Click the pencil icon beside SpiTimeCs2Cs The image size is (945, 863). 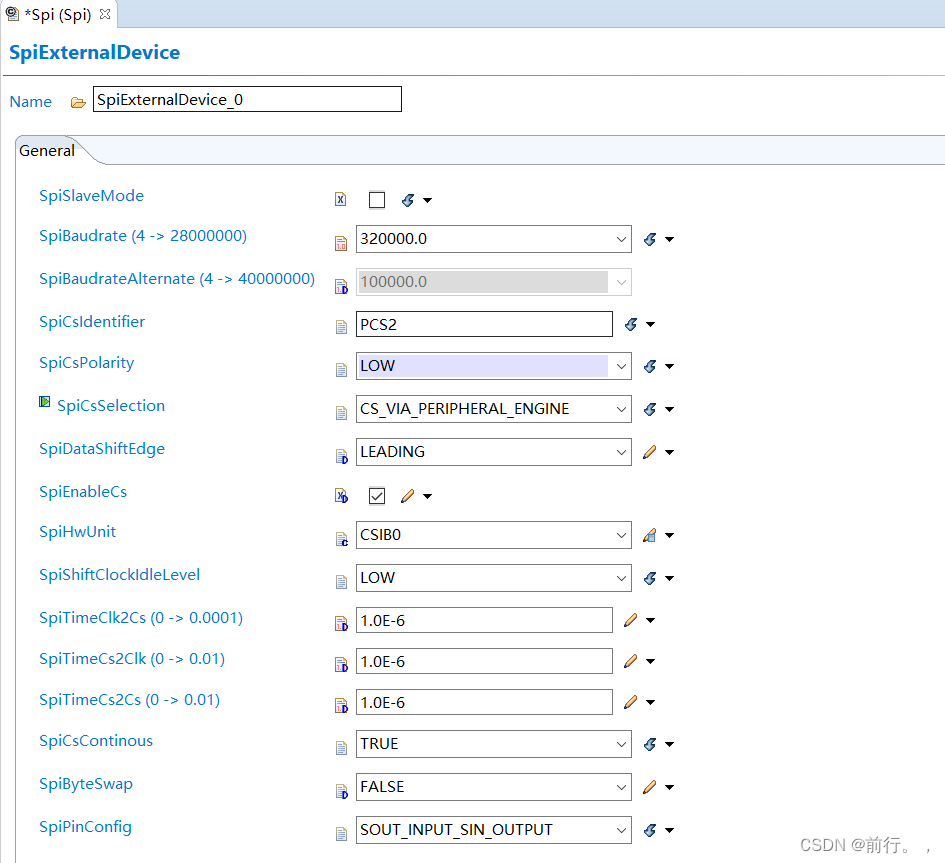pyautogui.click(x=631, y=702)
